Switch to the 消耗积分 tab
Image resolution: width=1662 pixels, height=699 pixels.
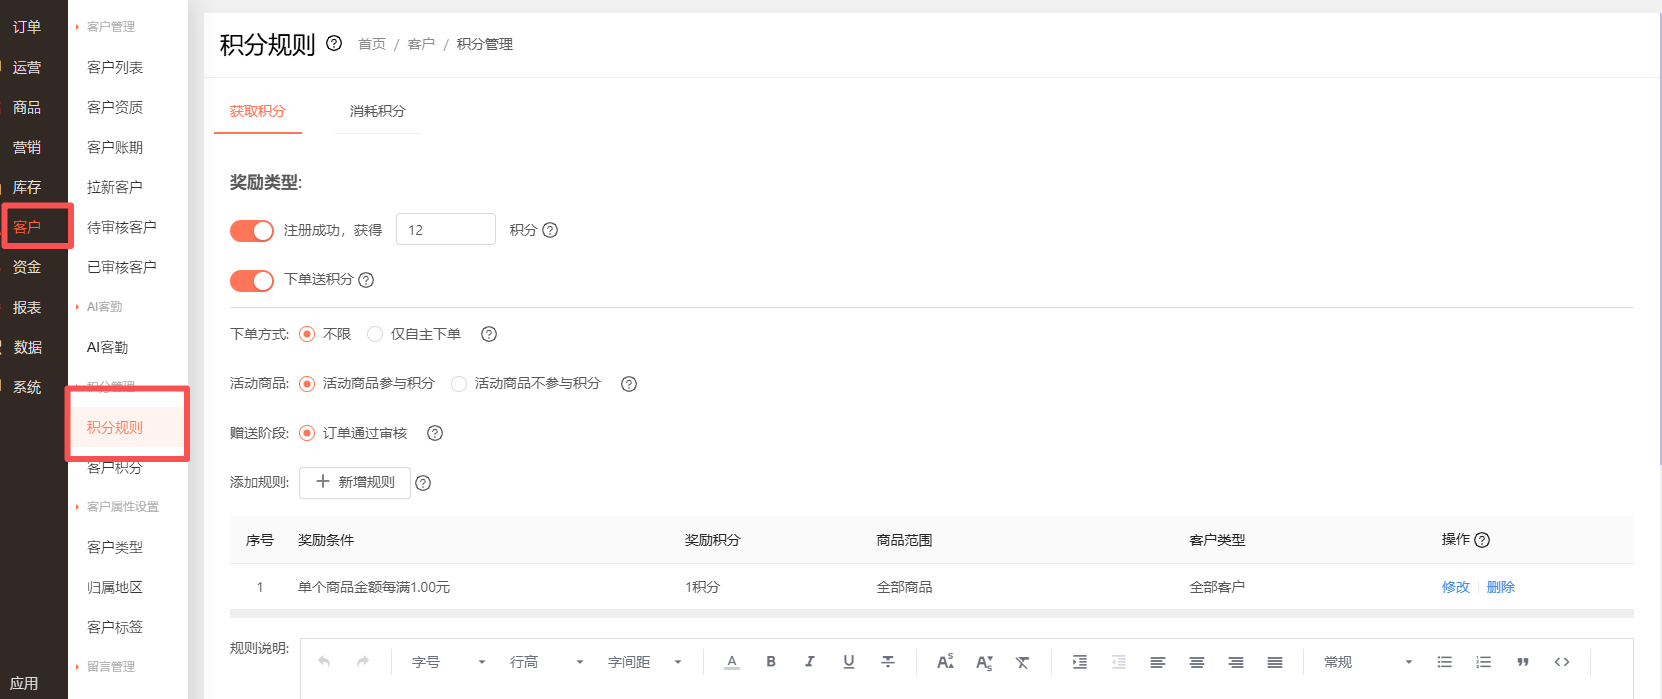378,111
